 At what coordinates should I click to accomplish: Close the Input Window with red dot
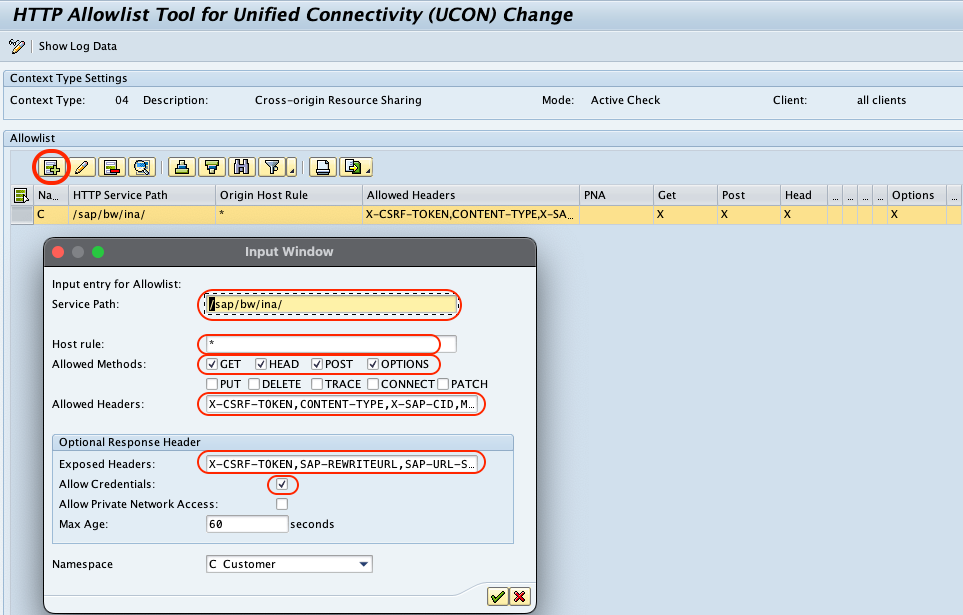pyautogui.click(x=58, y=252)
